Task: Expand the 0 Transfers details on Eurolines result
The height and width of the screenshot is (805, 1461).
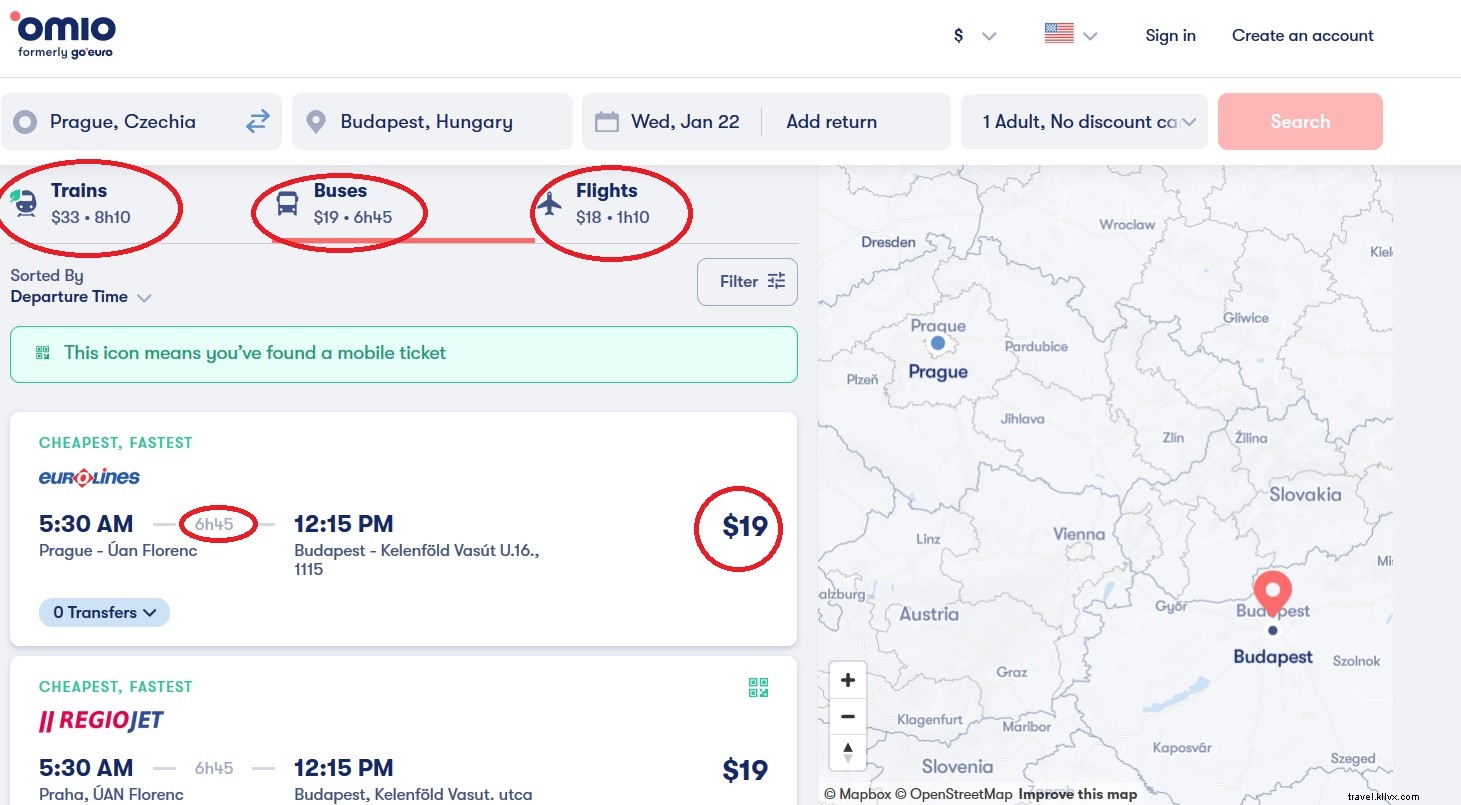Action: tap(103, 612)
